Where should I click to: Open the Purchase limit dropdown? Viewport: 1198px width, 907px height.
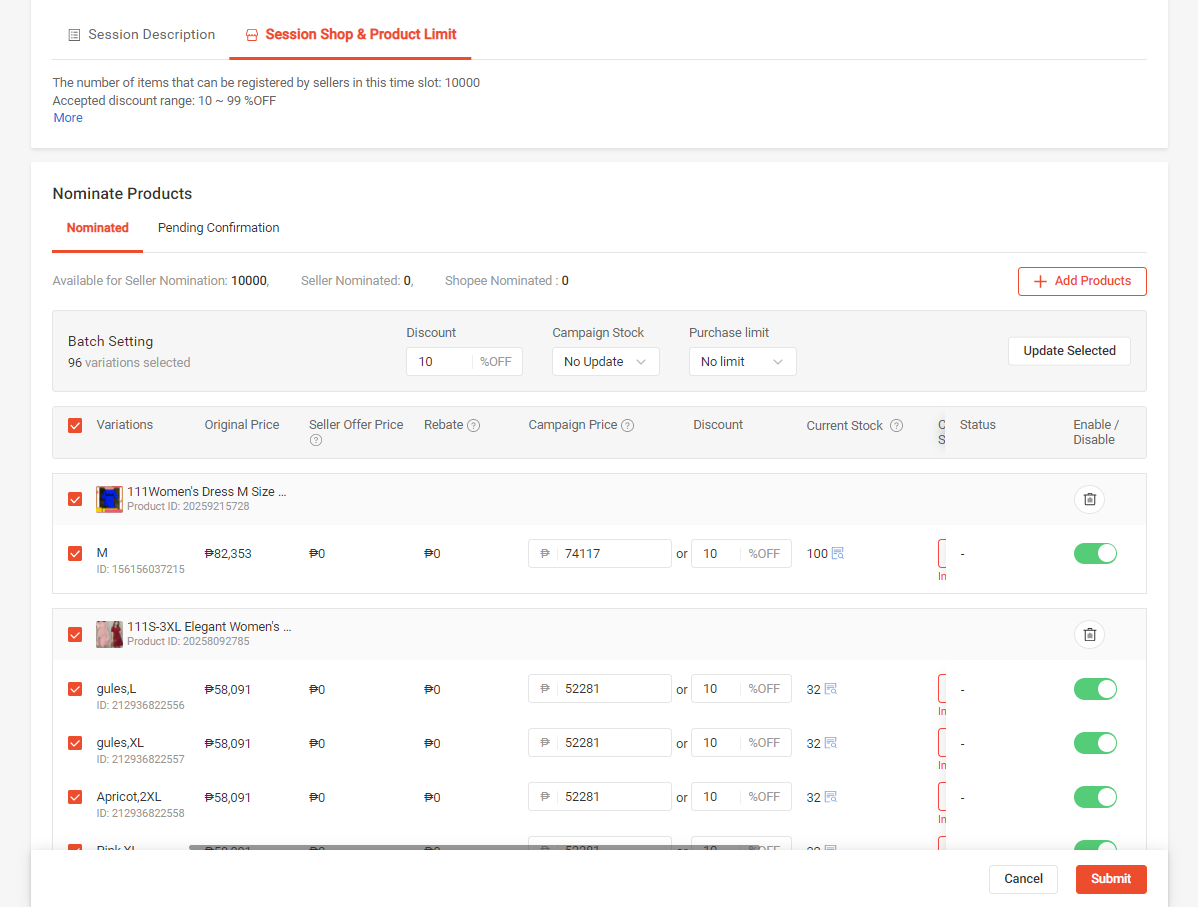tap(742, 362)
